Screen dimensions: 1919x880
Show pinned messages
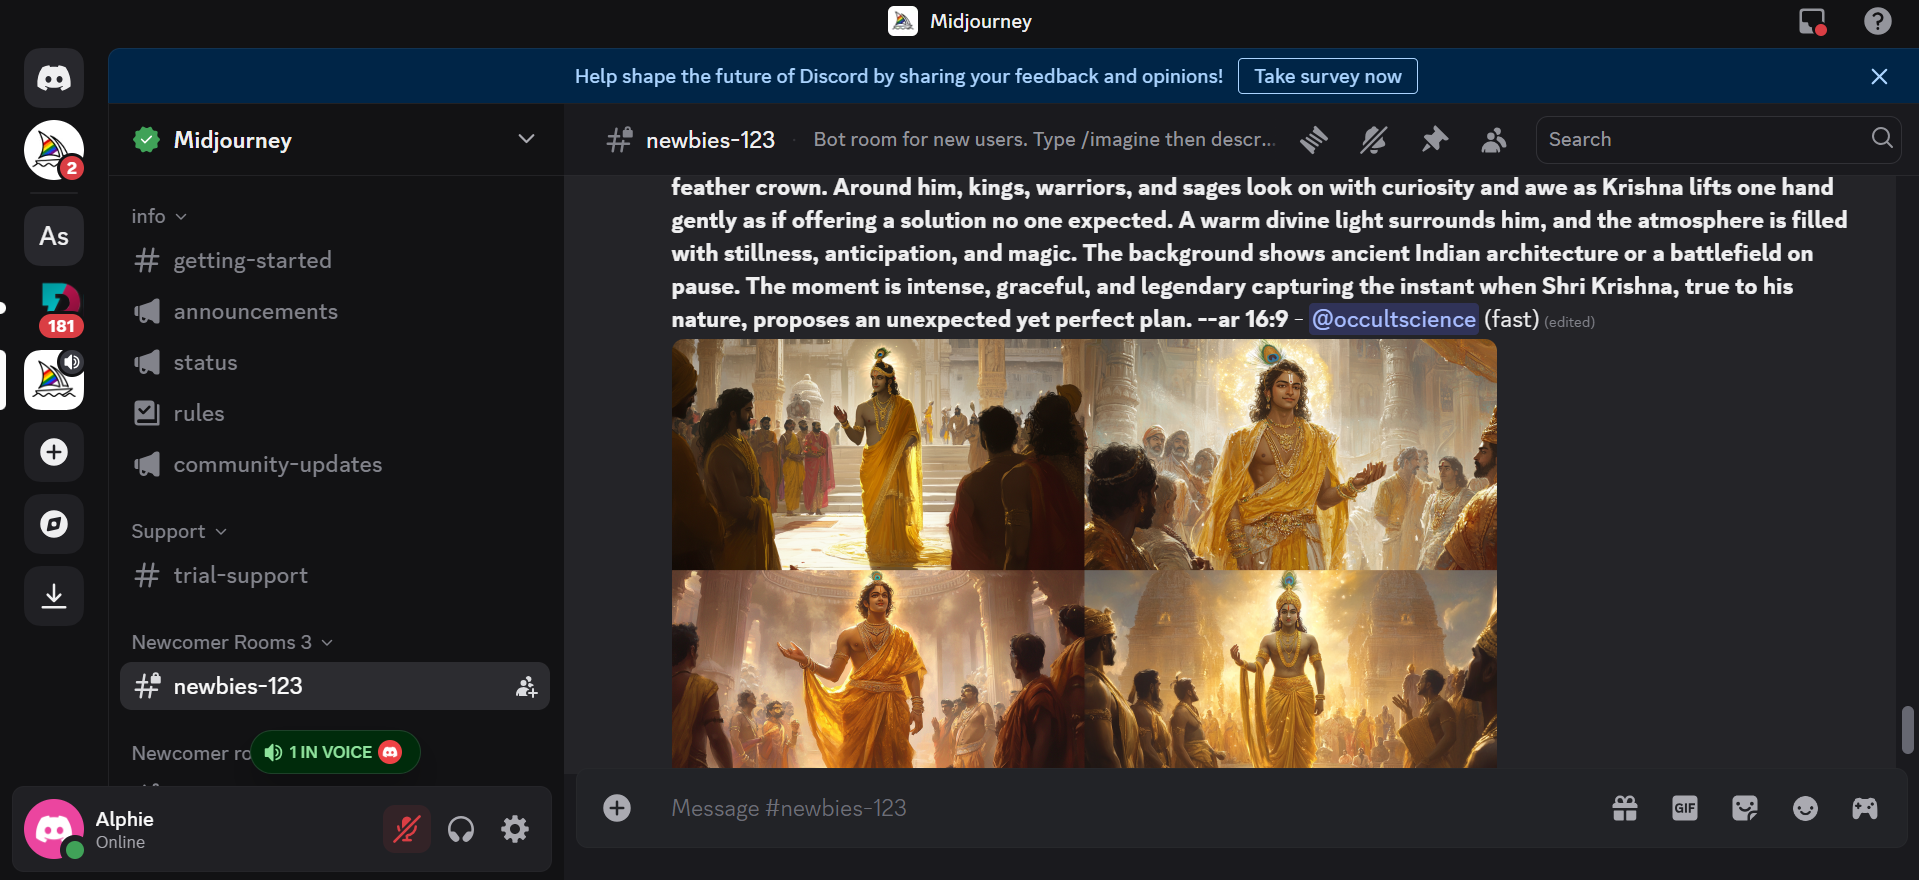click(x=1434, y=140)
